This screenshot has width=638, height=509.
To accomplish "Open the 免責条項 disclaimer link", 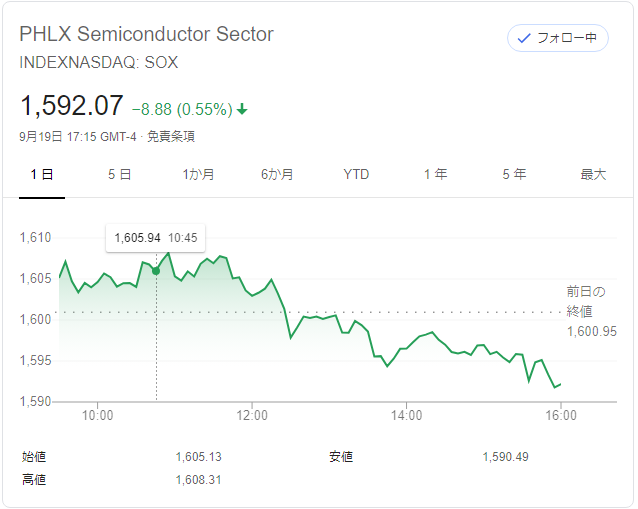I will pos(171,136).
